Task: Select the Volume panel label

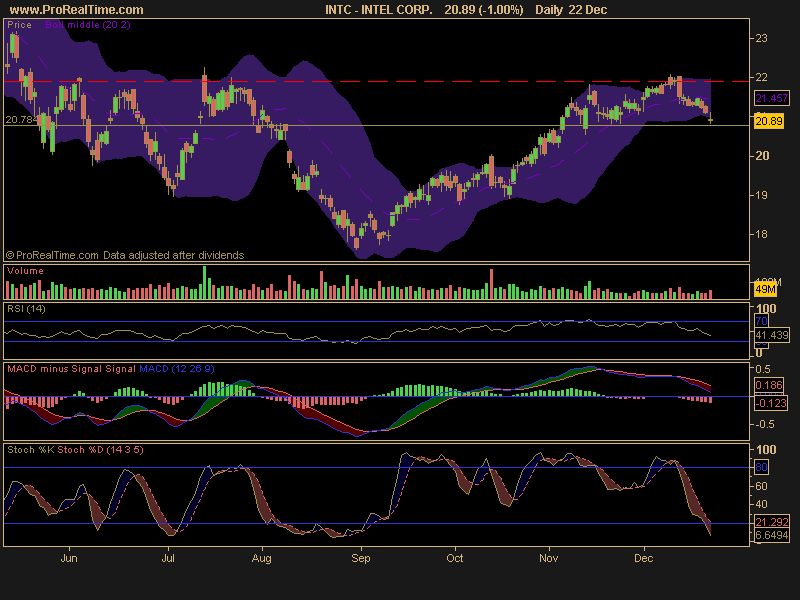Action: (x=25, y=271)
